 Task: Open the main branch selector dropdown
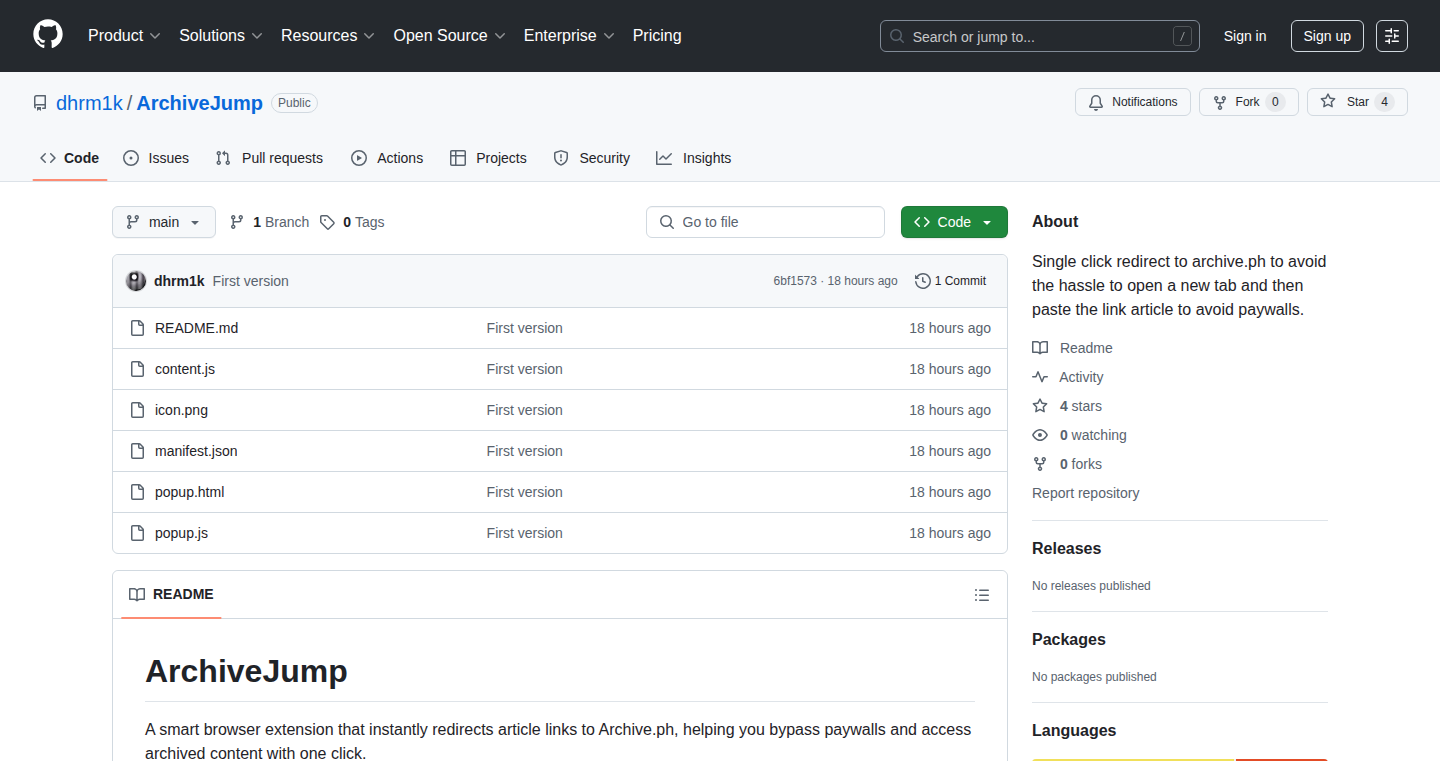tap(164, 222)
